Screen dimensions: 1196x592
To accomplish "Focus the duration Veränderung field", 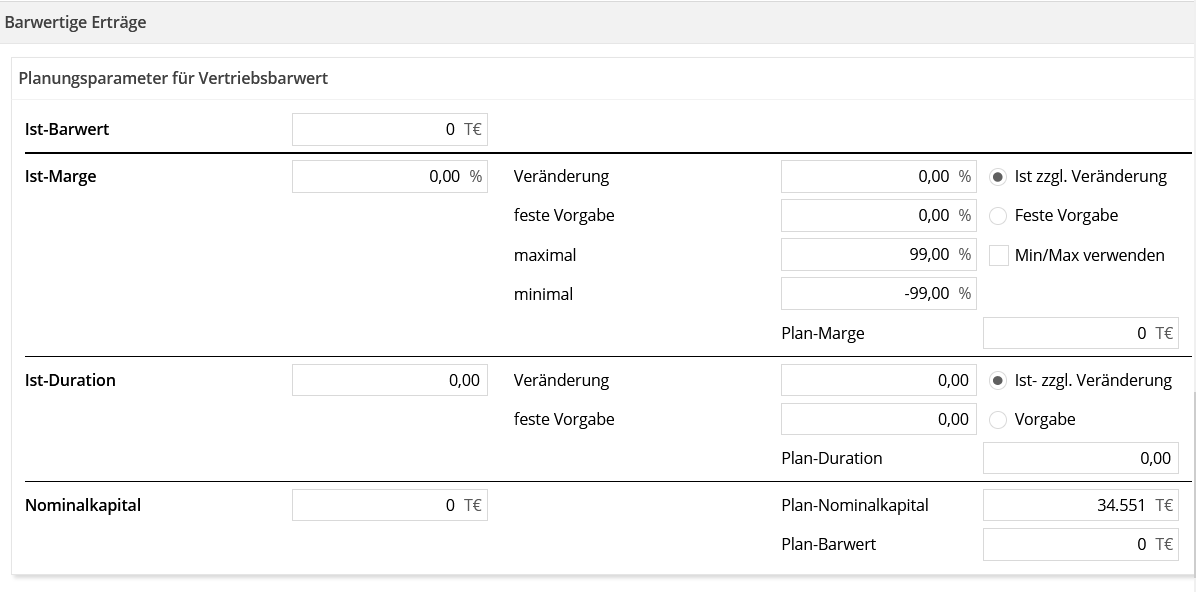I will (879, 380).
